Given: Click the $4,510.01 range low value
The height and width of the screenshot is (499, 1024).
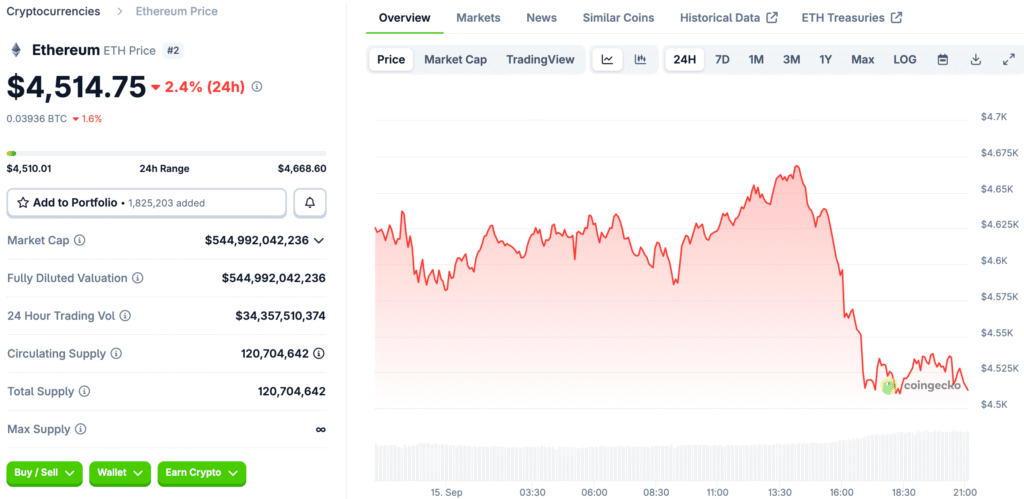Looking at the screenshot, I should [29, 169].
